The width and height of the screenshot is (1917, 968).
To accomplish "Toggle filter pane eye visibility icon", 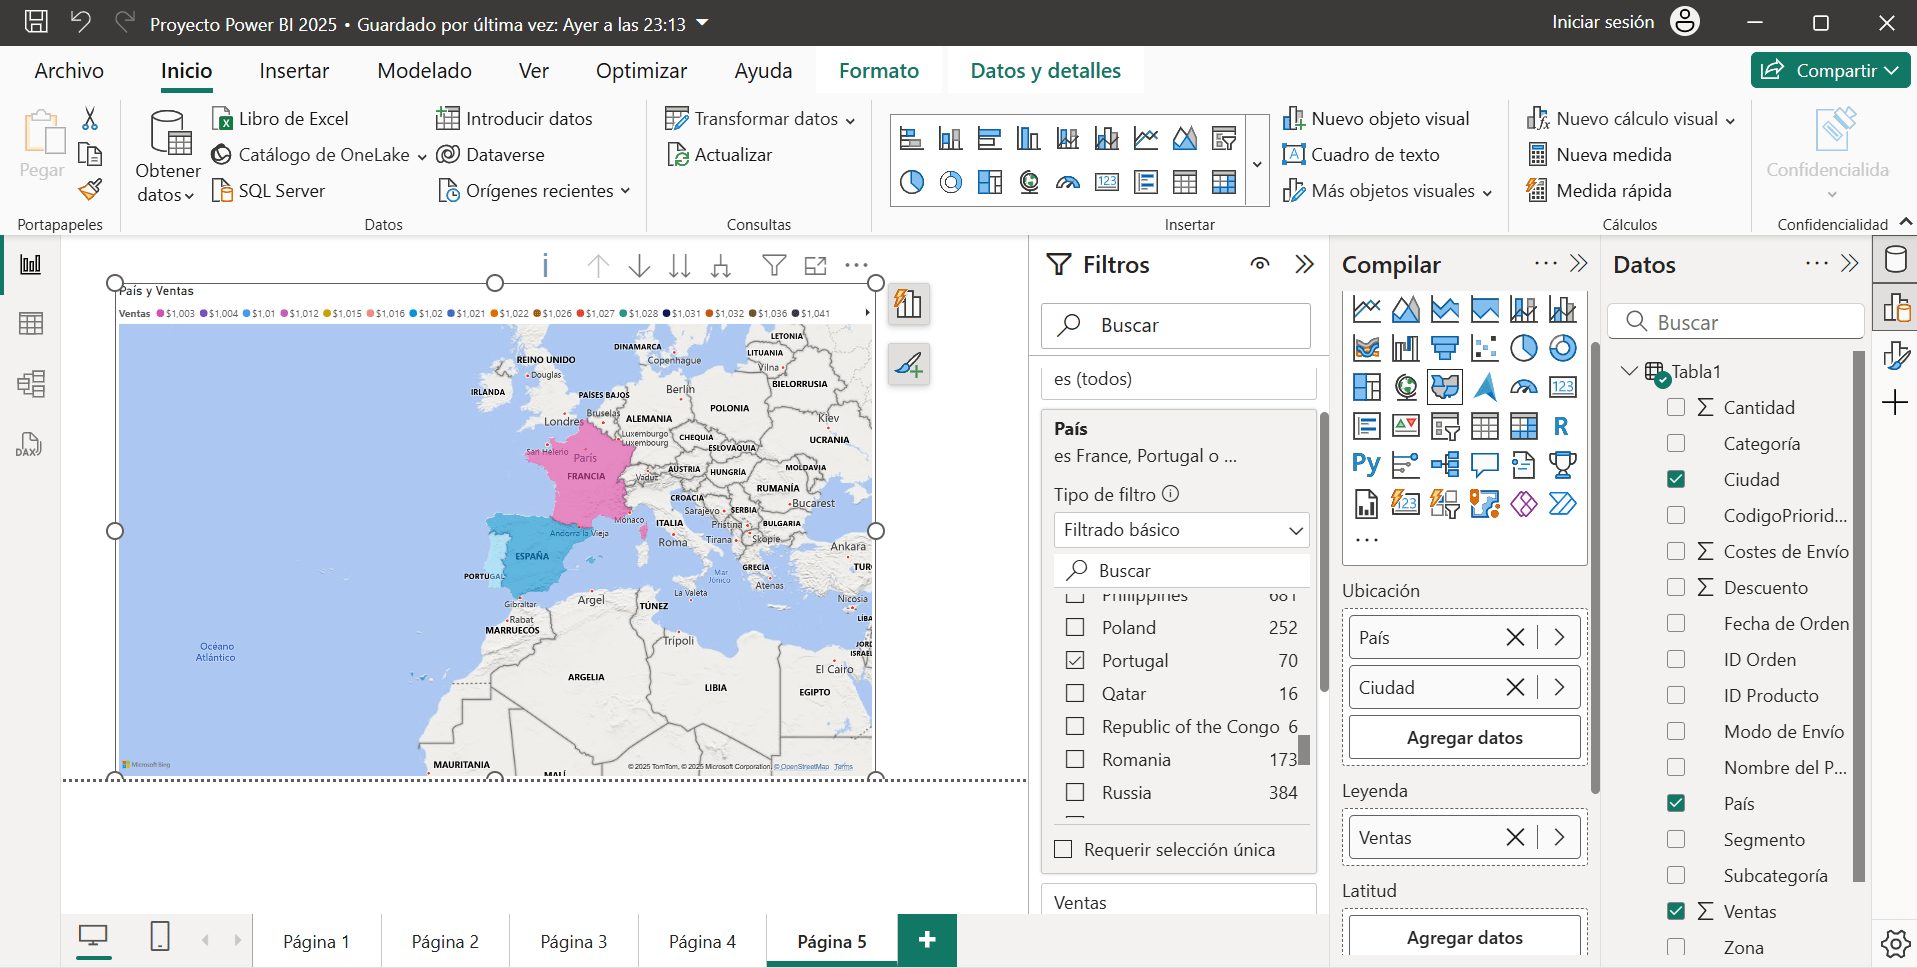I will [1260, 264].
